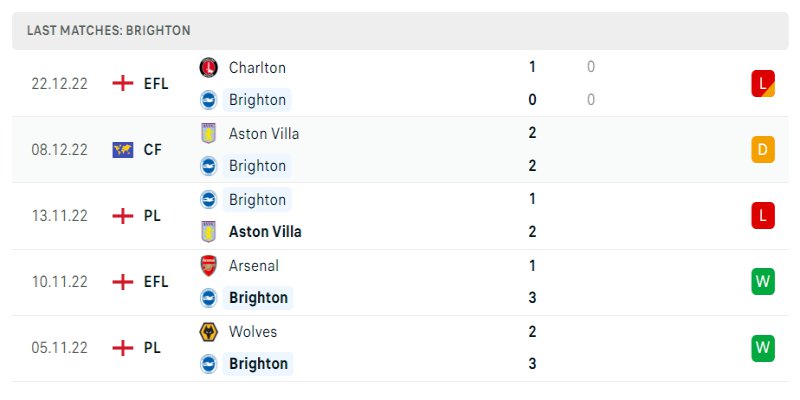Viewport: 800px width, 400px height.
Task: Click the Arsenal club crest icon
Action: pos(209,265)
